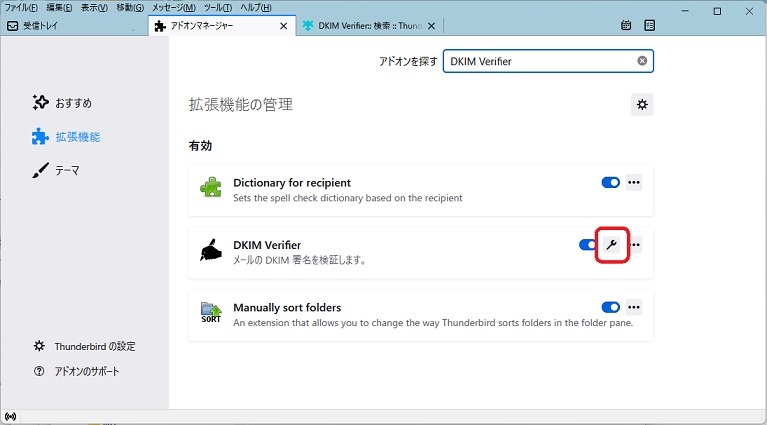Screen dimensions: 767x425
Task: Clear the add-on search field
Action: click(642, 61)
